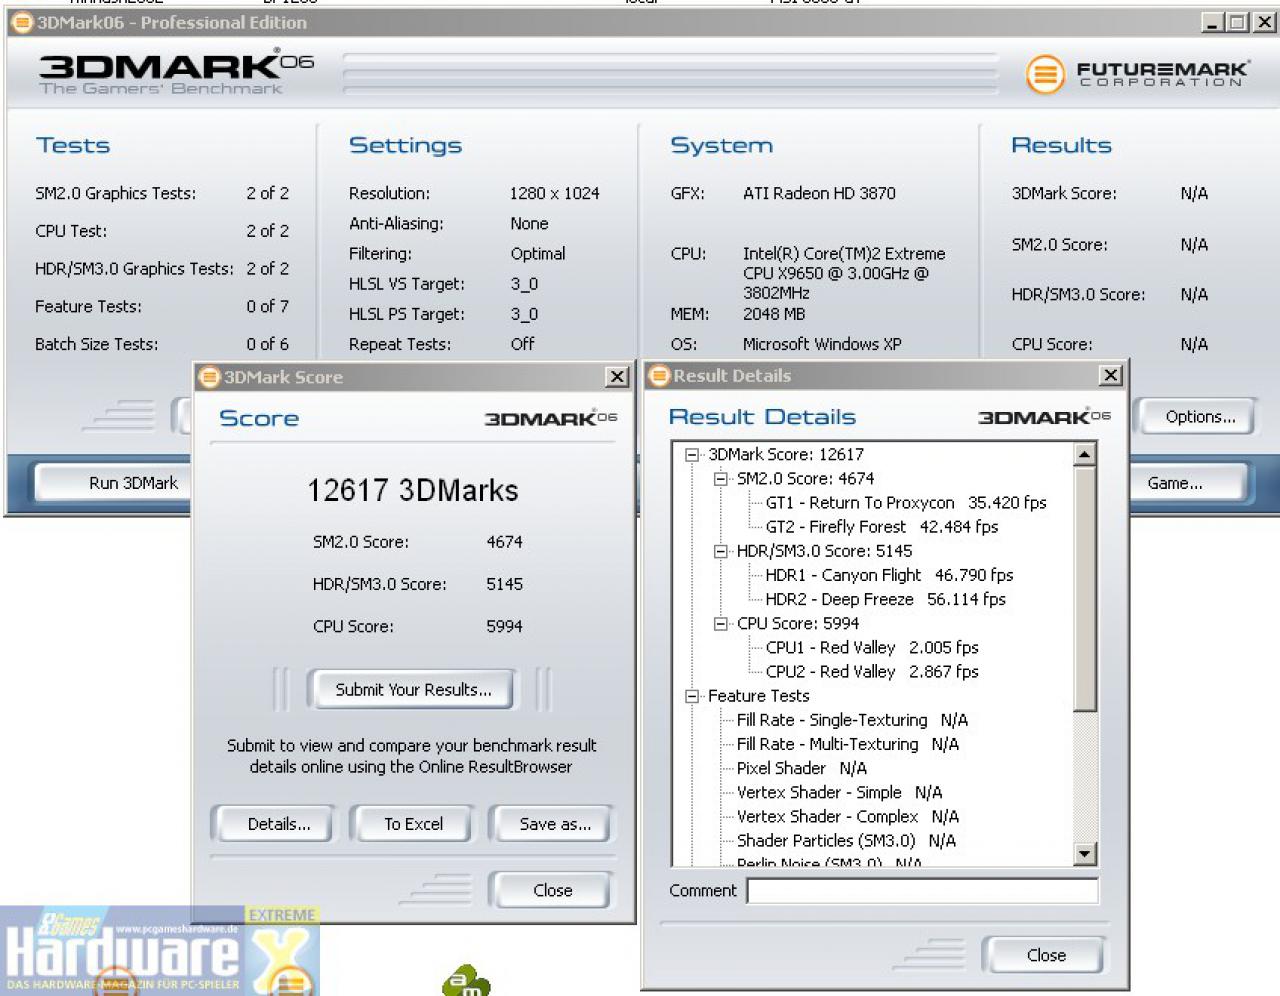Click the result tree scrollbar down arrow
Image resolution: width=1280 pixels, height=996 pixels.
1085,853
